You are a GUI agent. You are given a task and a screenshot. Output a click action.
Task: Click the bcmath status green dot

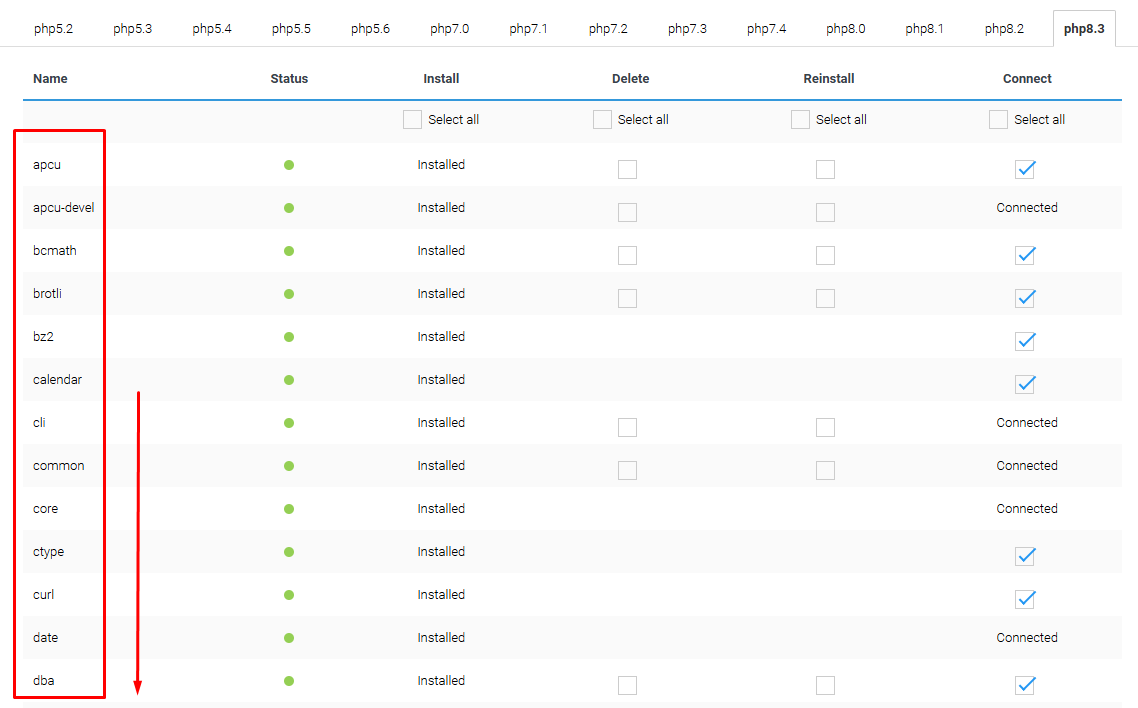tap(289, 251)
